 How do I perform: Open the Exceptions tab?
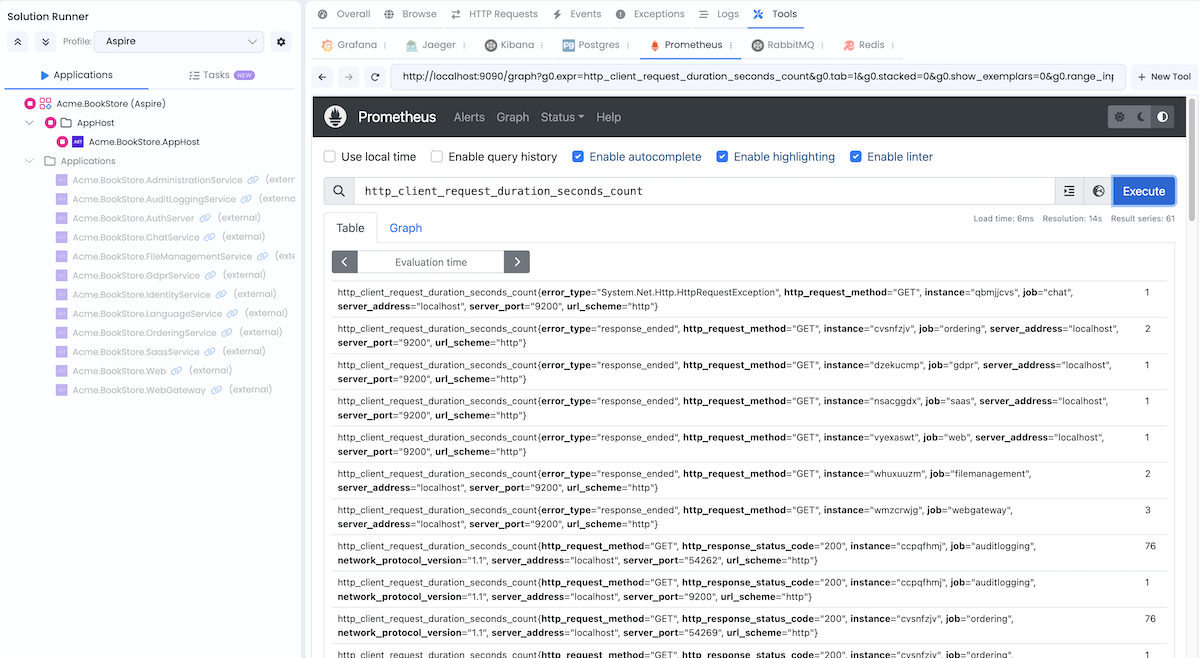coord(650,14)
